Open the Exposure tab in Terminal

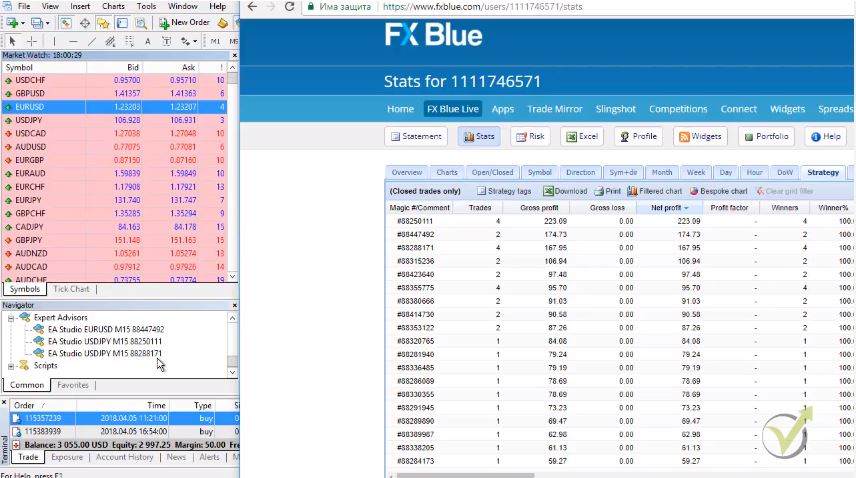(67, 457)
